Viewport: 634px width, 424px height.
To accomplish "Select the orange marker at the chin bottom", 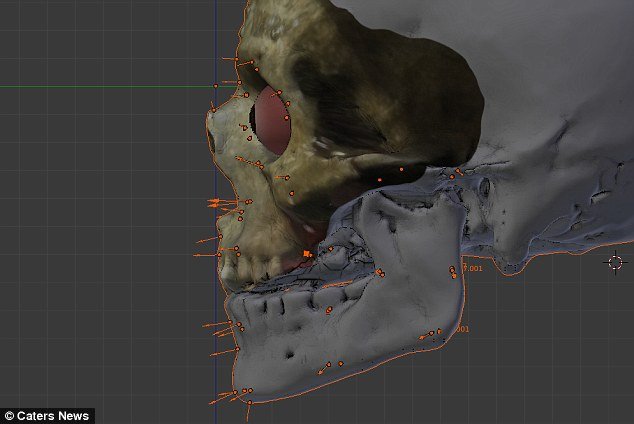I will coord(247,392).
